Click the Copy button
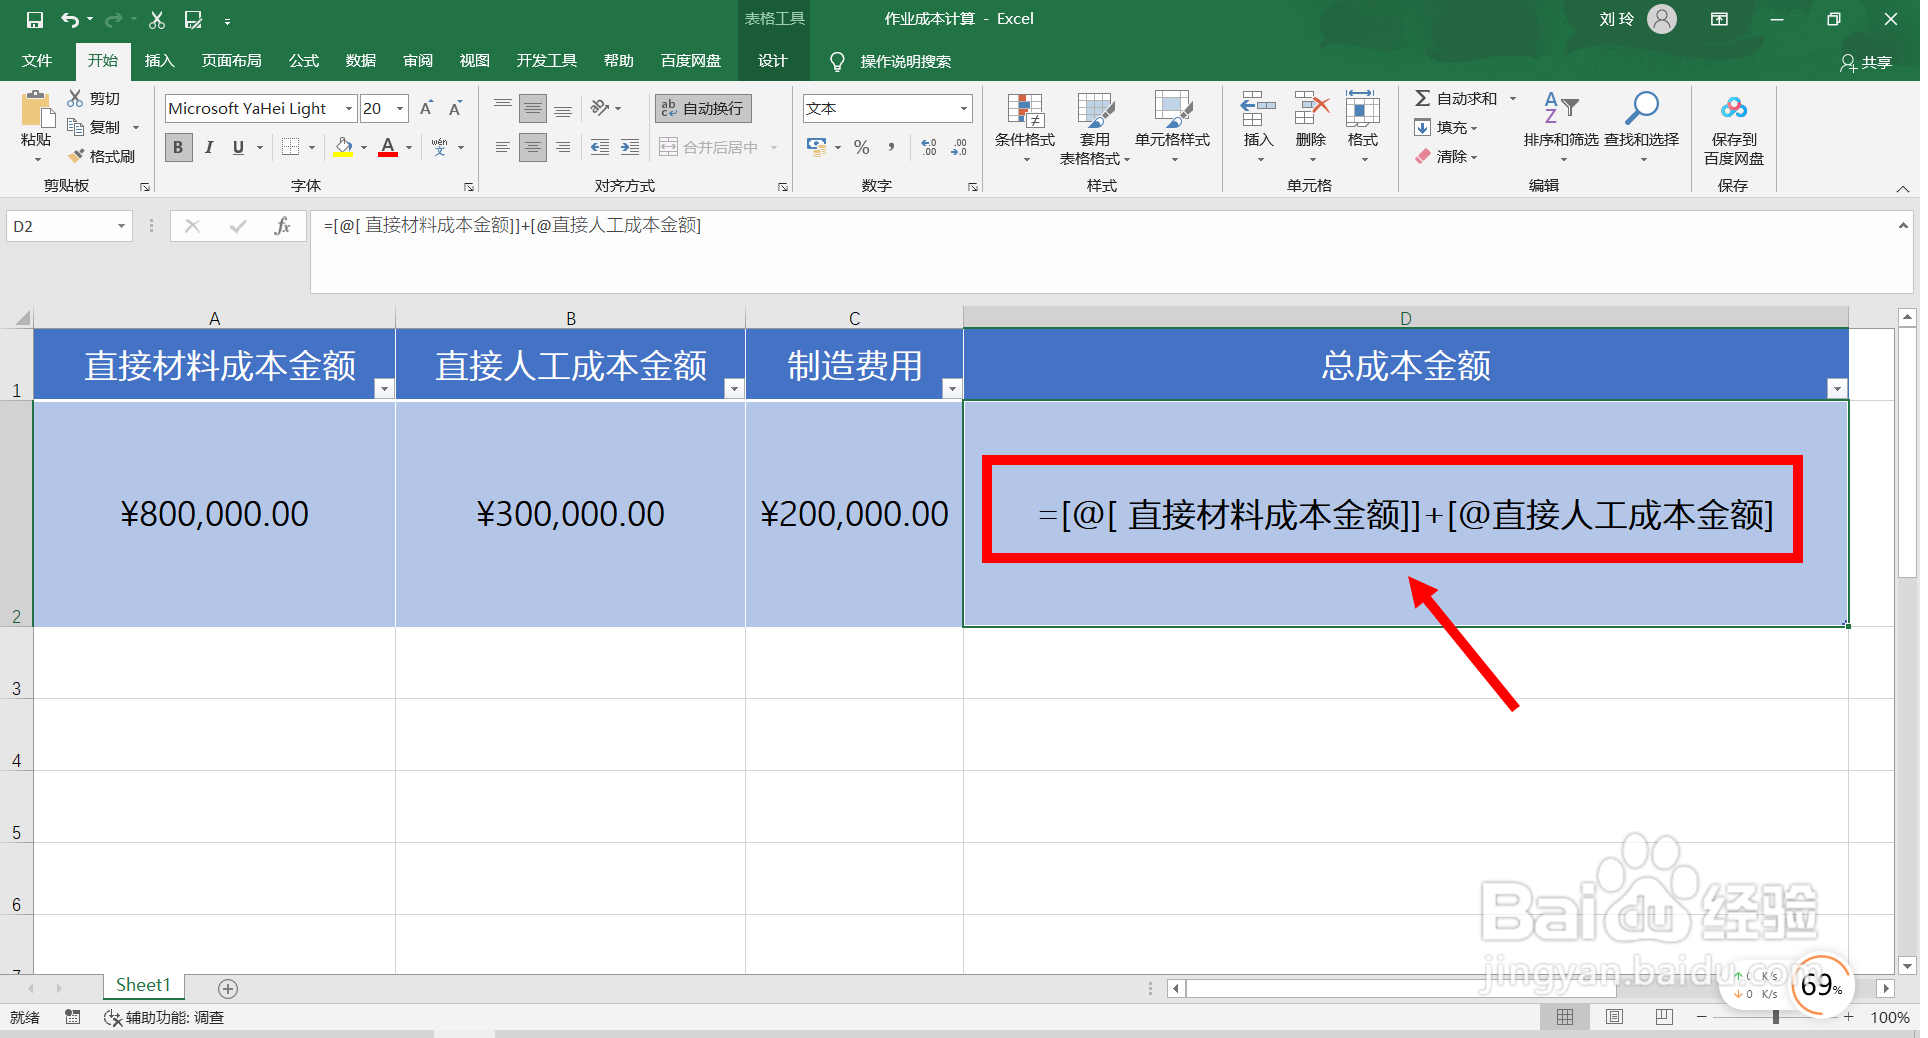 click(x=93, y=127)
